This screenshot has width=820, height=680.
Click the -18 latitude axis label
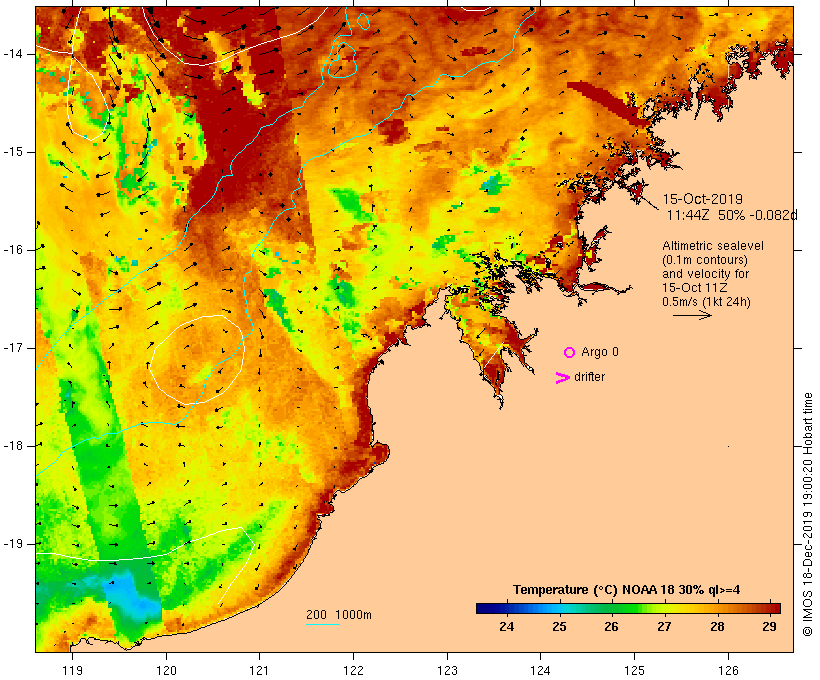[x=13, y=446]
